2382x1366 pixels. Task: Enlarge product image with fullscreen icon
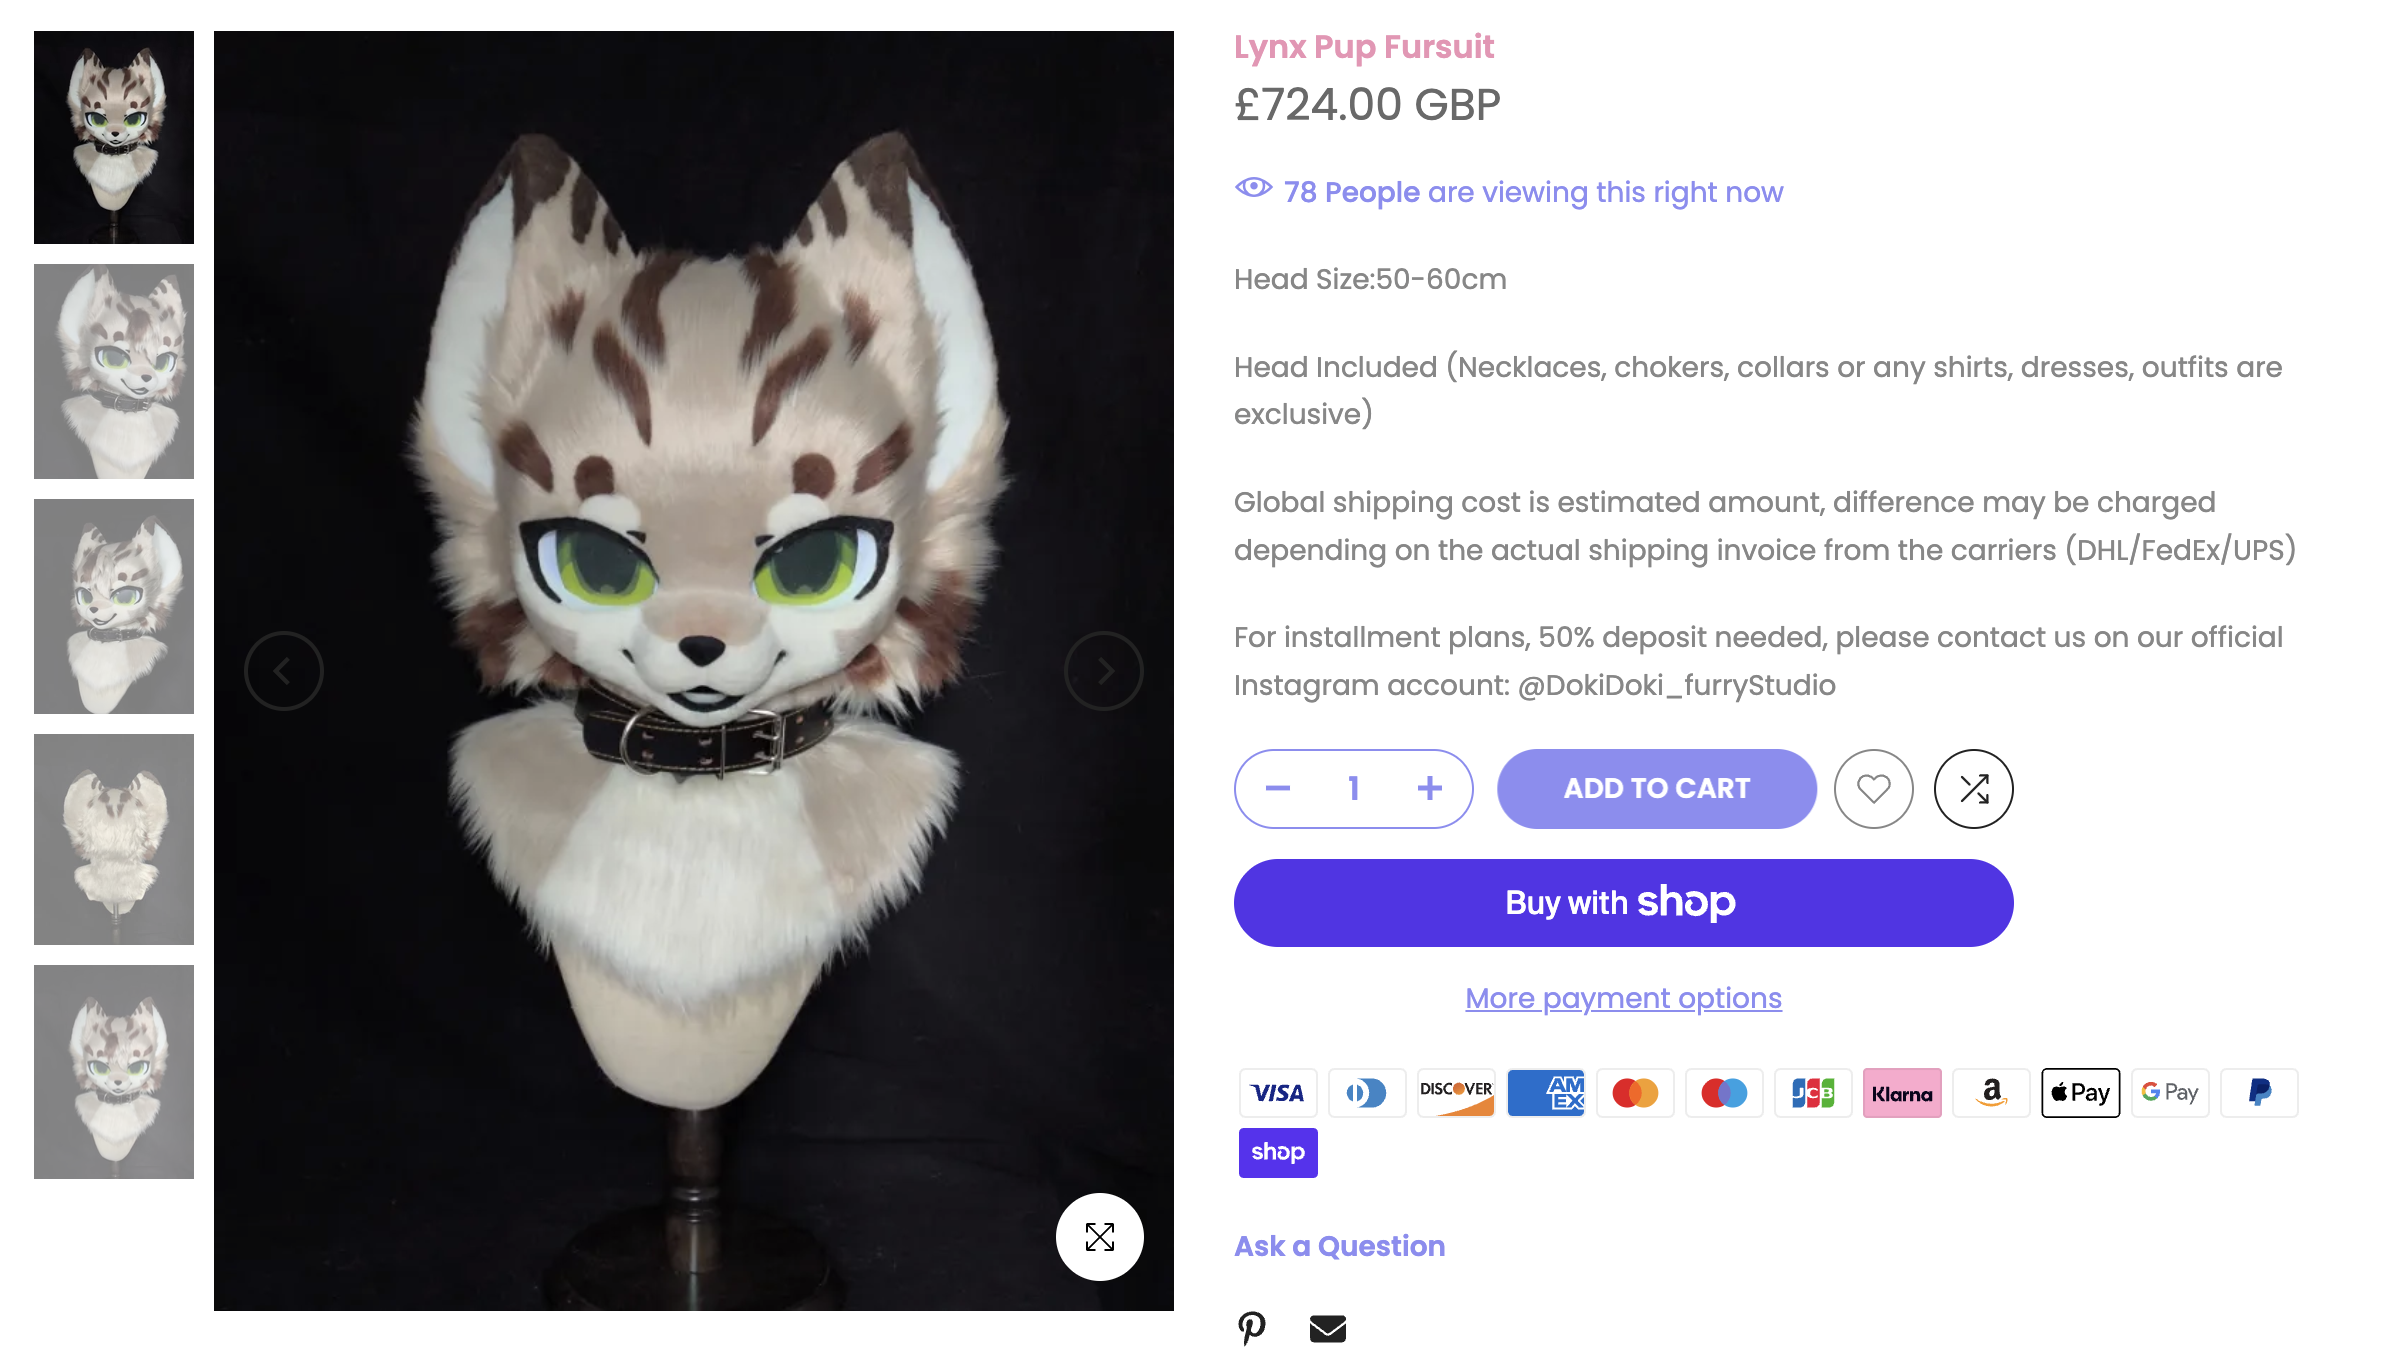[1099, 1237]
